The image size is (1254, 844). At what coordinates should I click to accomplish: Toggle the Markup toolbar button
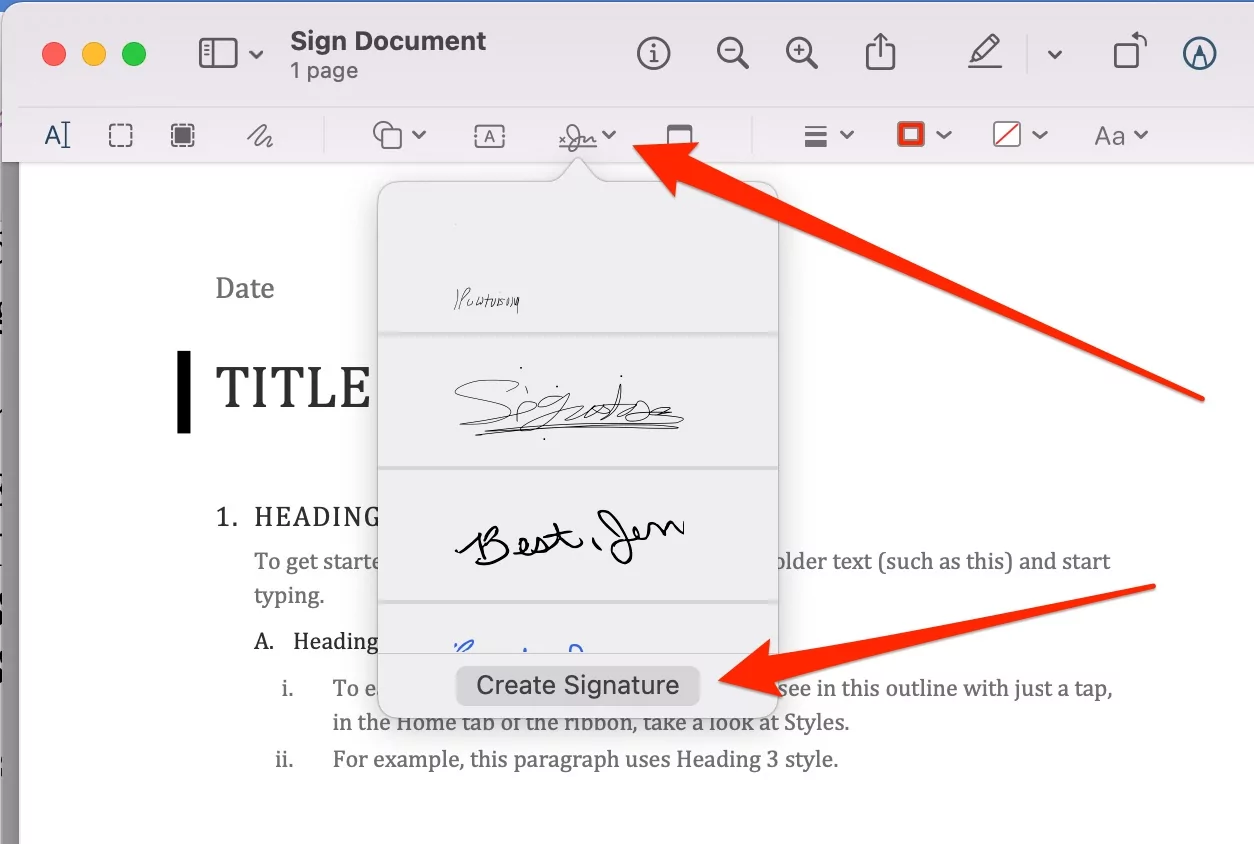tap(1199, 54)
